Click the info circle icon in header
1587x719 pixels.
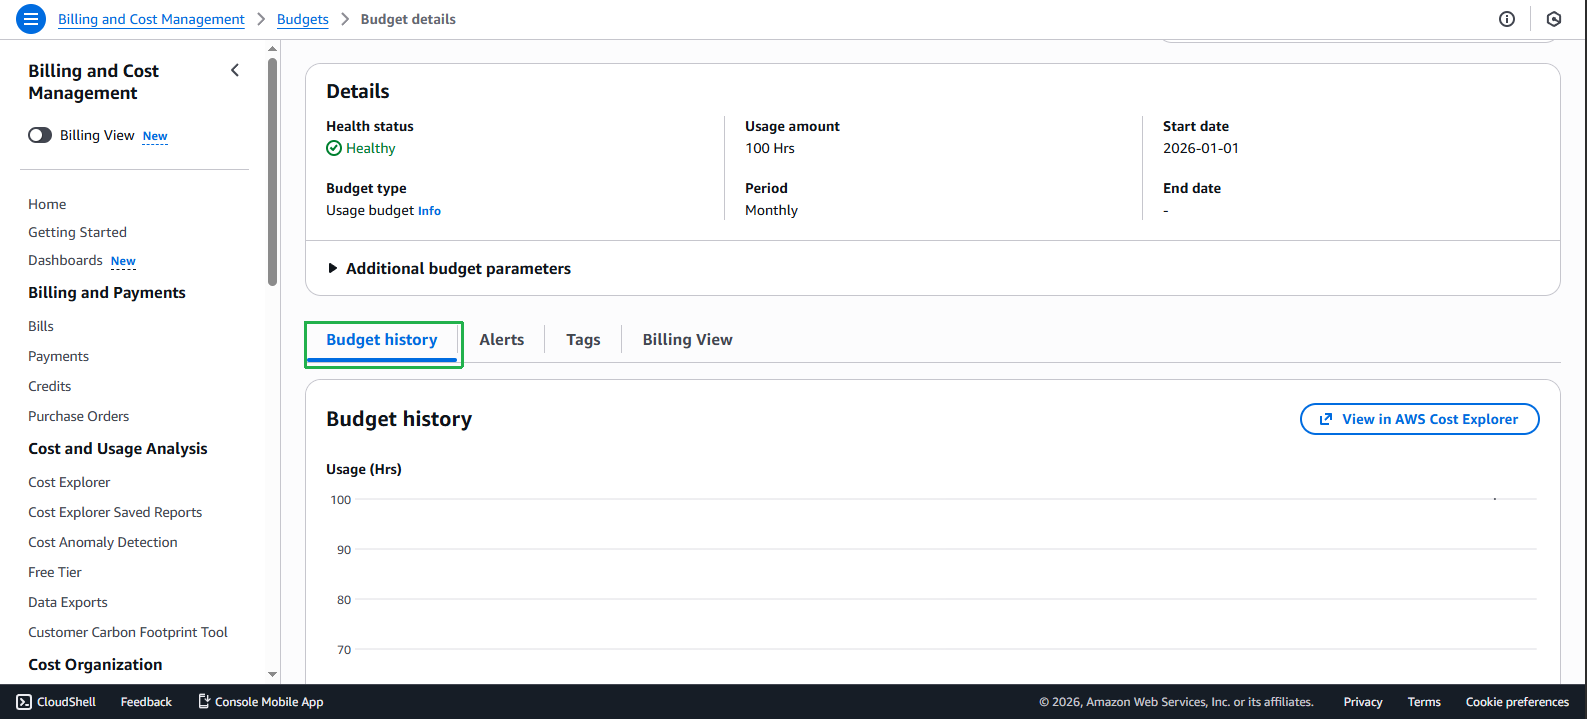(1506, 19)
